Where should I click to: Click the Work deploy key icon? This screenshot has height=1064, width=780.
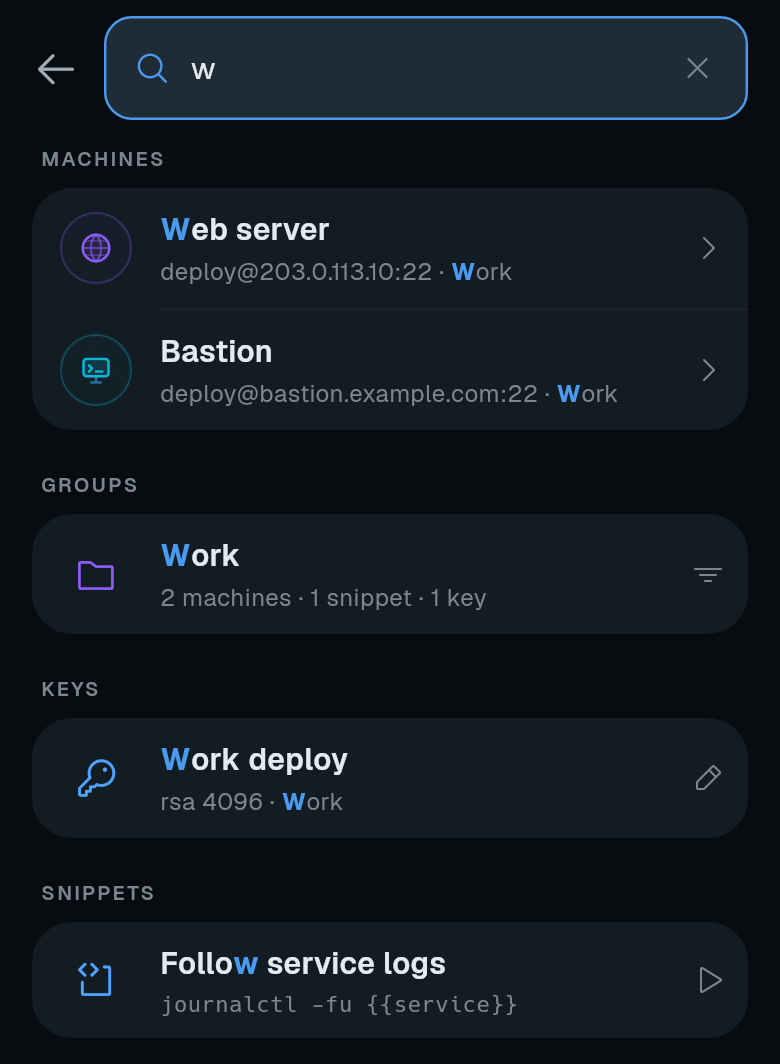coord(96,778)
